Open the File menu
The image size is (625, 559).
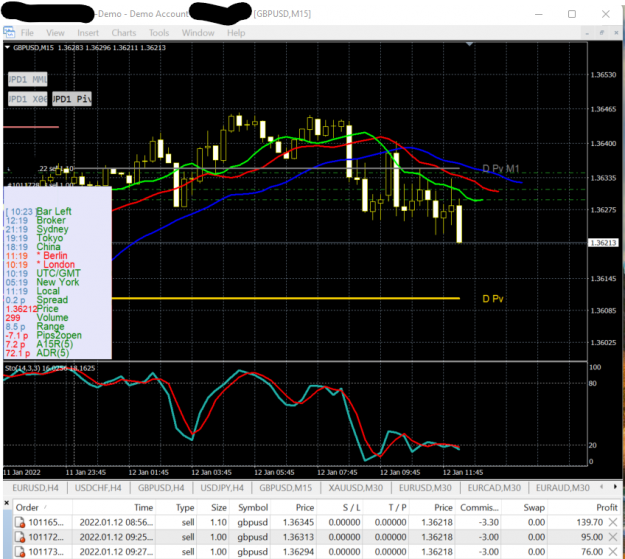click(27, 33)
